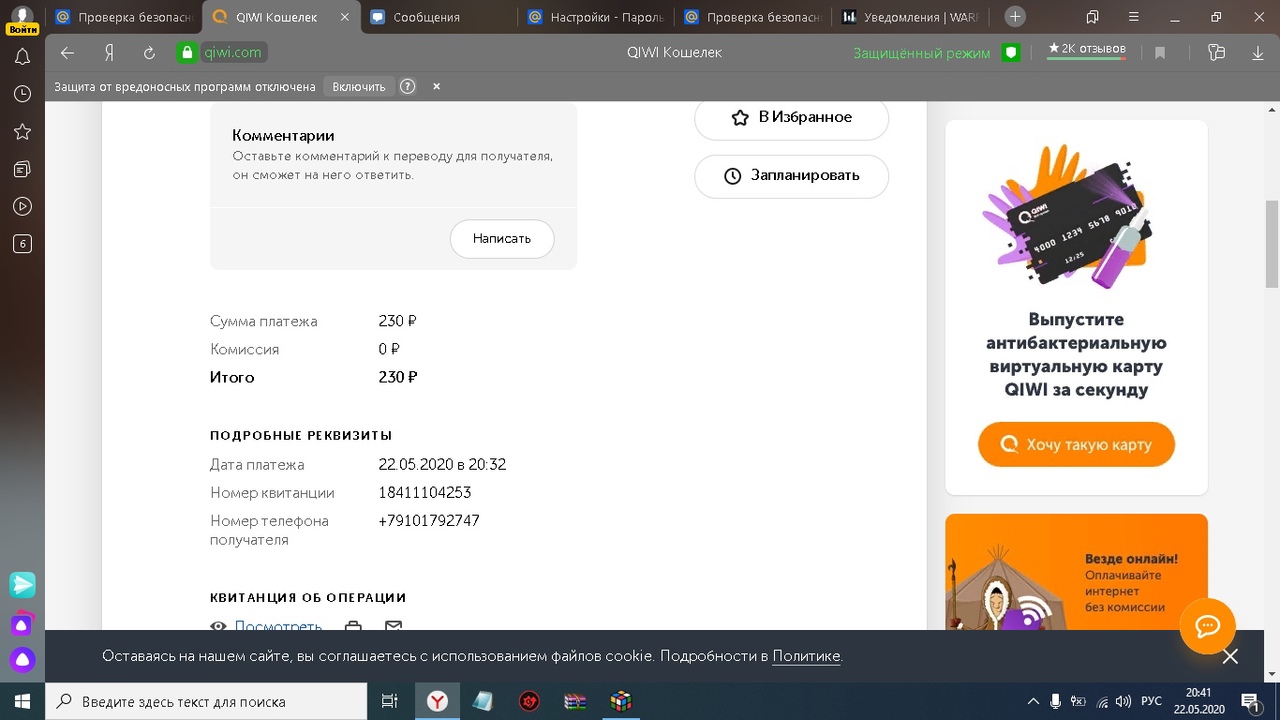This screenshot has width=1280, height=720.
Task: Open the Политике cookie policy link
Action: (806, 656)
